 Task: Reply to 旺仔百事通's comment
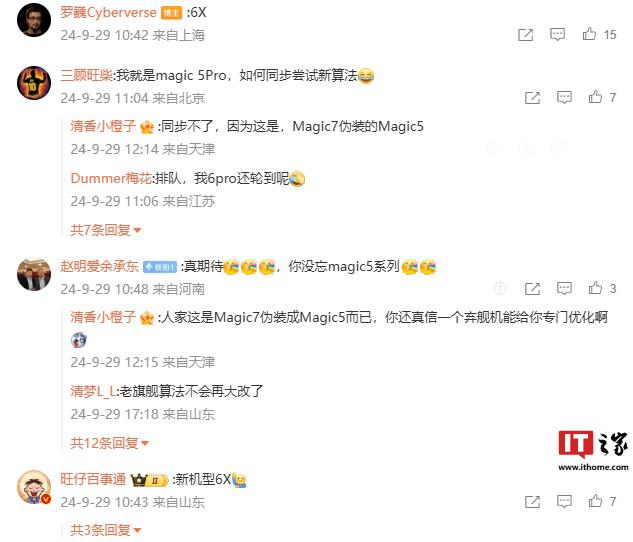(564, 501)
